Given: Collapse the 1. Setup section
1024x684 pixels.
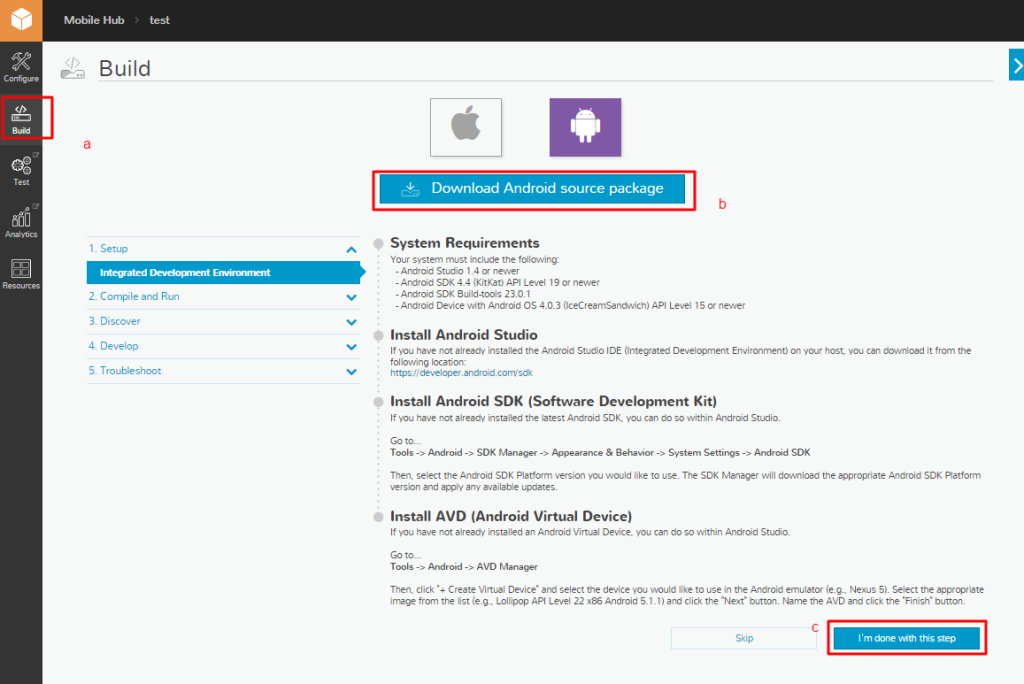Looking at the screenshot, I should 351,249.
